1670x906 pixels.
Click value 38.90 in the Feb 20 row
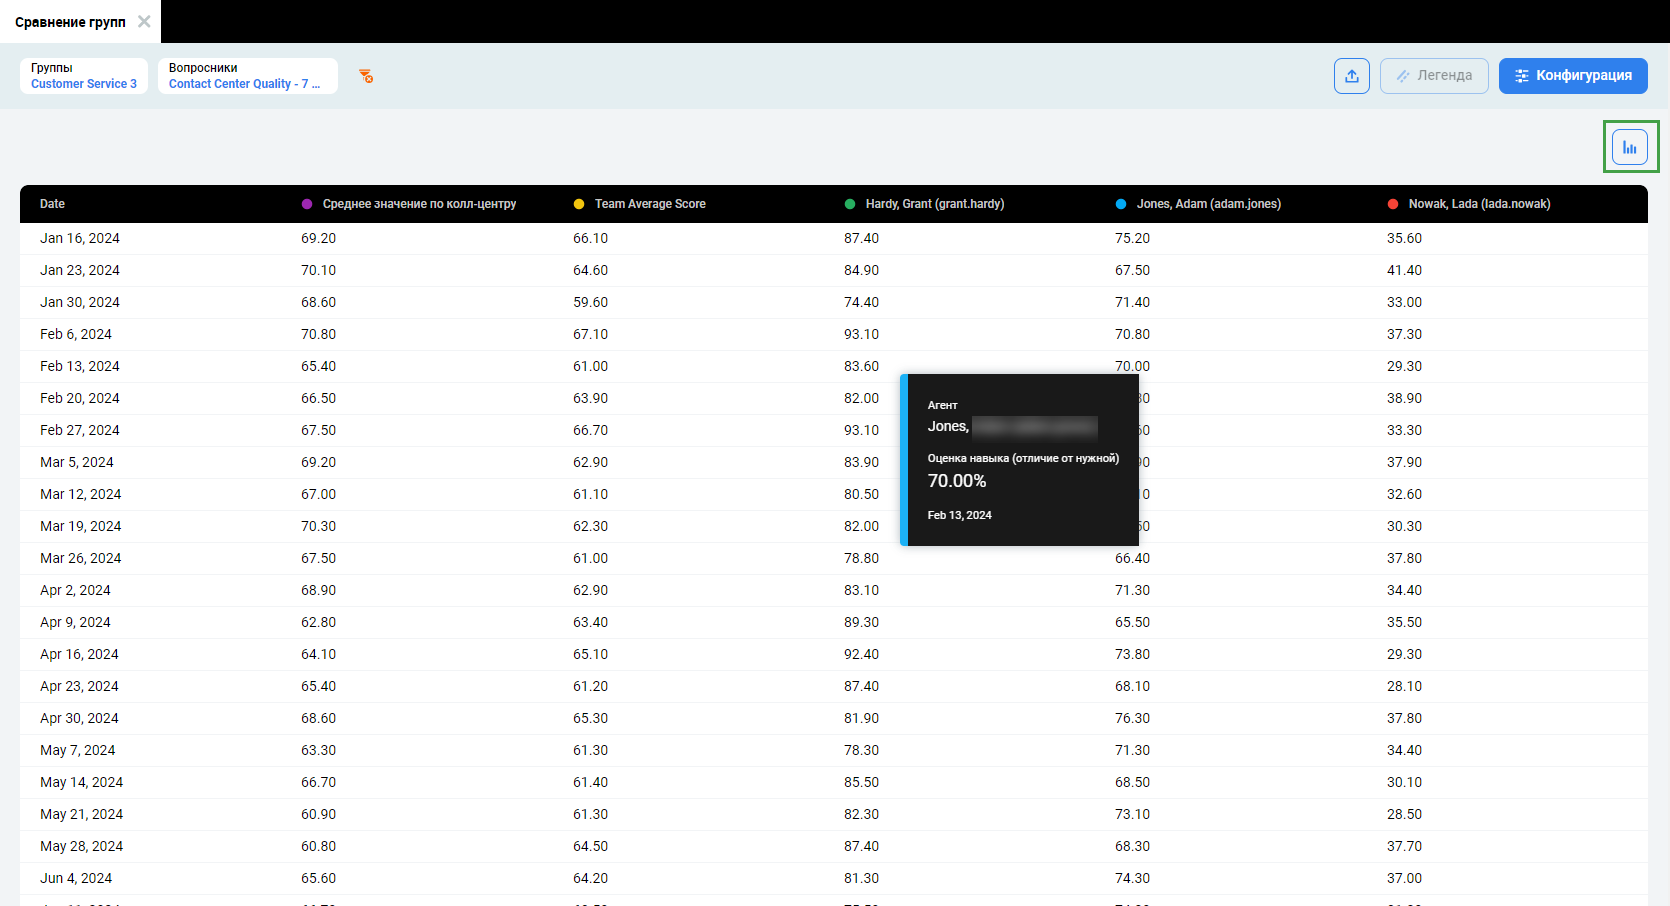(x=1404, y=398)
